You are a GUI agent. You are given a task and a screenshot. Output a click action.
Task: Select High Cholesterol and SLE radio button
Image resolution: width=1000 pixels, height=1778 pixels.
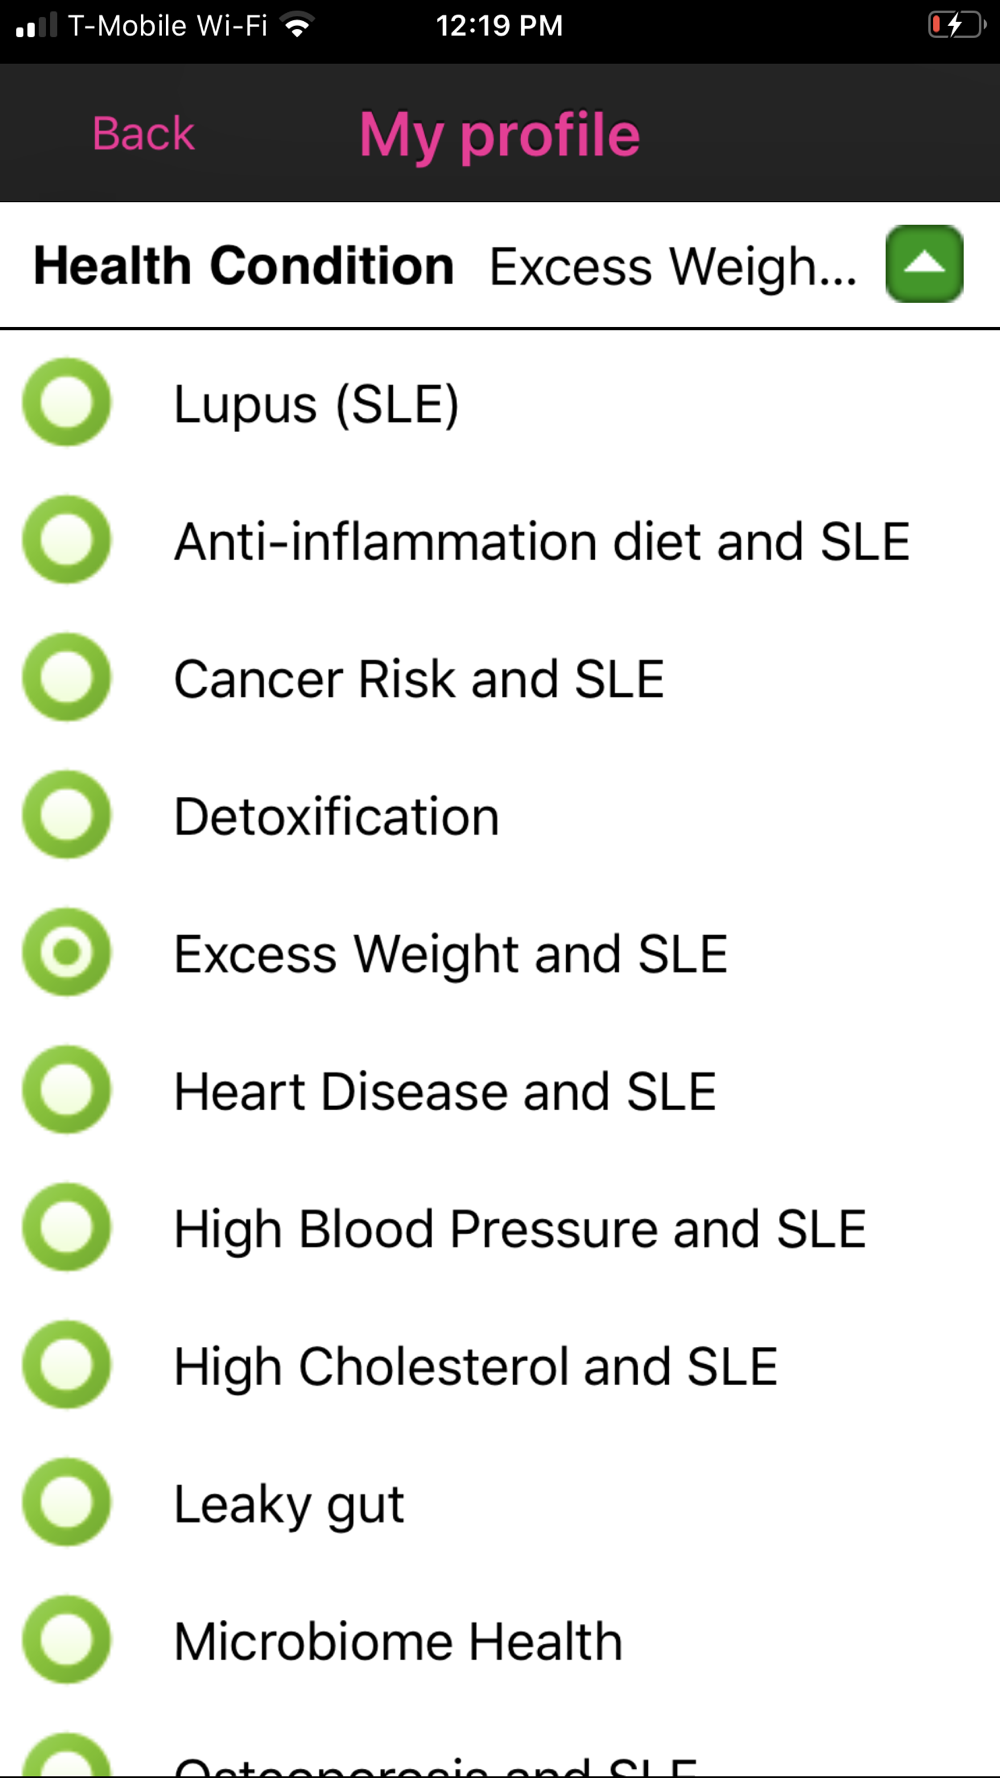coord(67,1365)
